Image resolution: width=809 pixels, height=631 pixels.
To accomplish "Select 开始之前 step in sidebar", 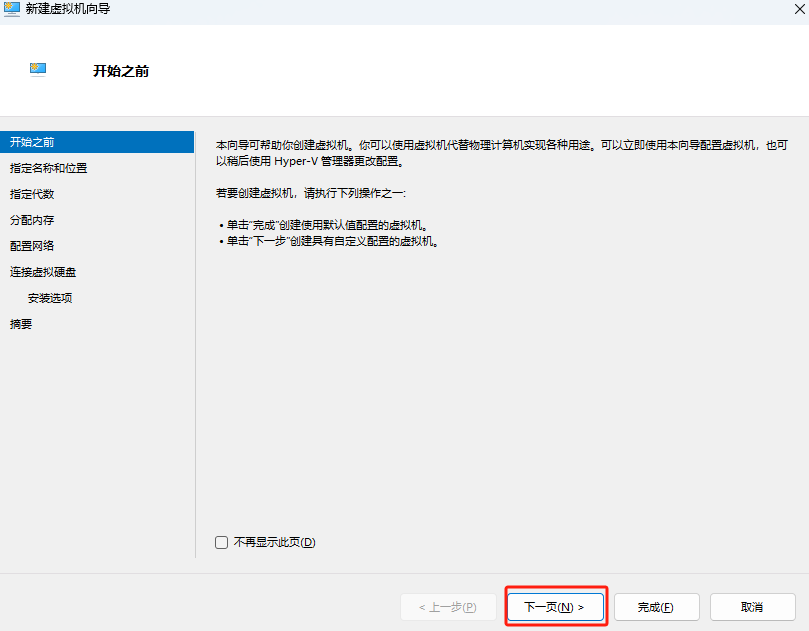I will click(97, 142).
